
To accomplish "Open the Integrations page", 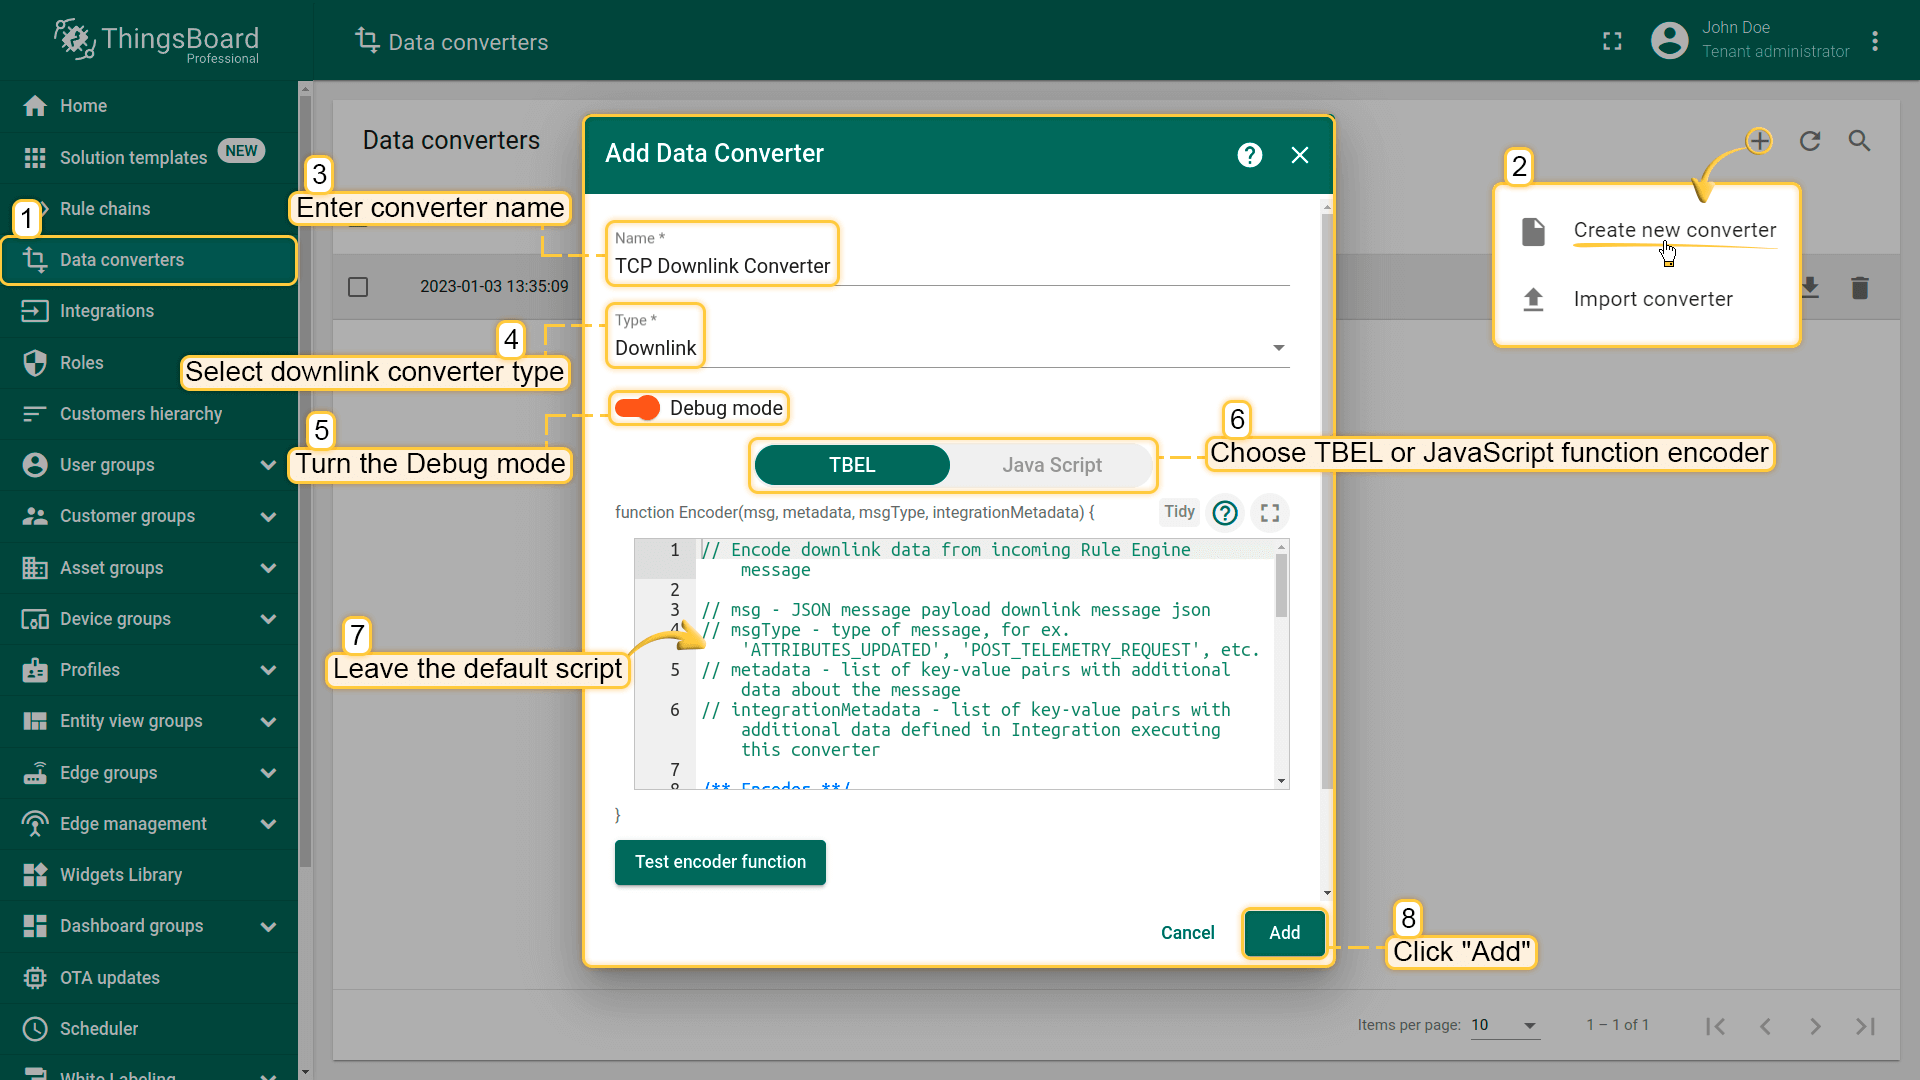I will tap(149, 311).
